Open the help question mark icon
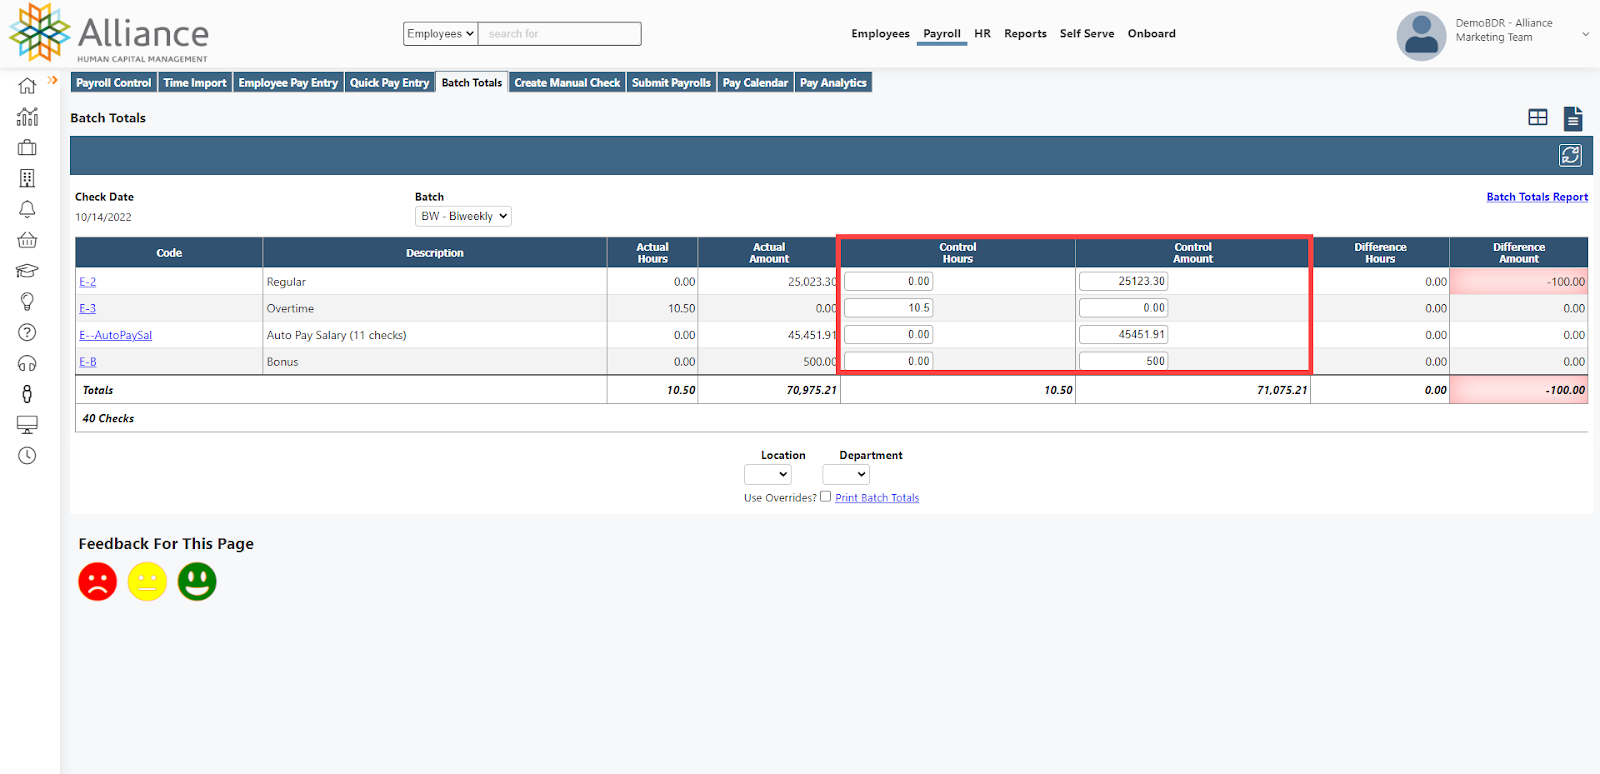The height and width of the screenshot is (774, 1600). [x=27, y=332]
